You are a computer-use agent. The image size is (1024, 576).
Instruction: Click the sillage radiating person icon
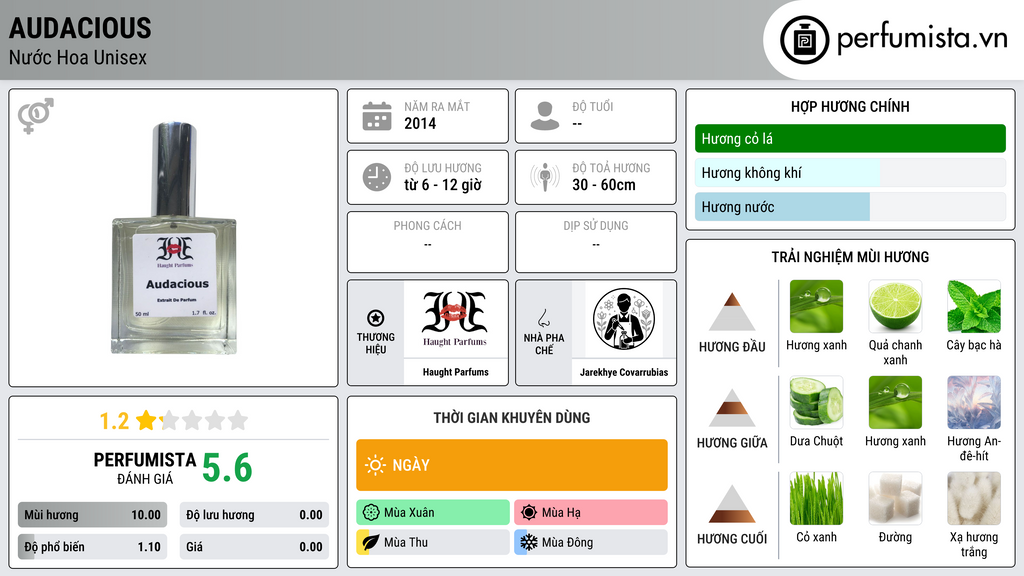pos(545,177)
